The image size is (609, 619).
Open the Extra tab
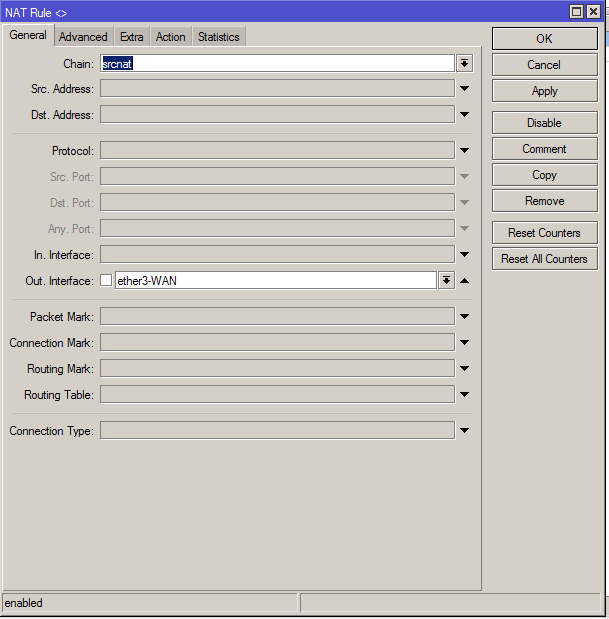click(x=132, y=37)
